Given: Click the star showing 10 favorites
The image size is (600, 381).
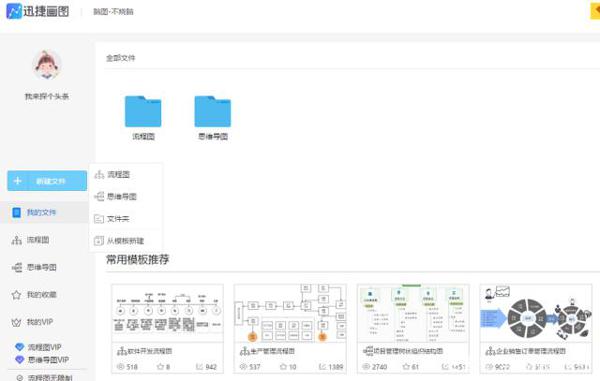Looking at the screenshot, I should (284, 366).
